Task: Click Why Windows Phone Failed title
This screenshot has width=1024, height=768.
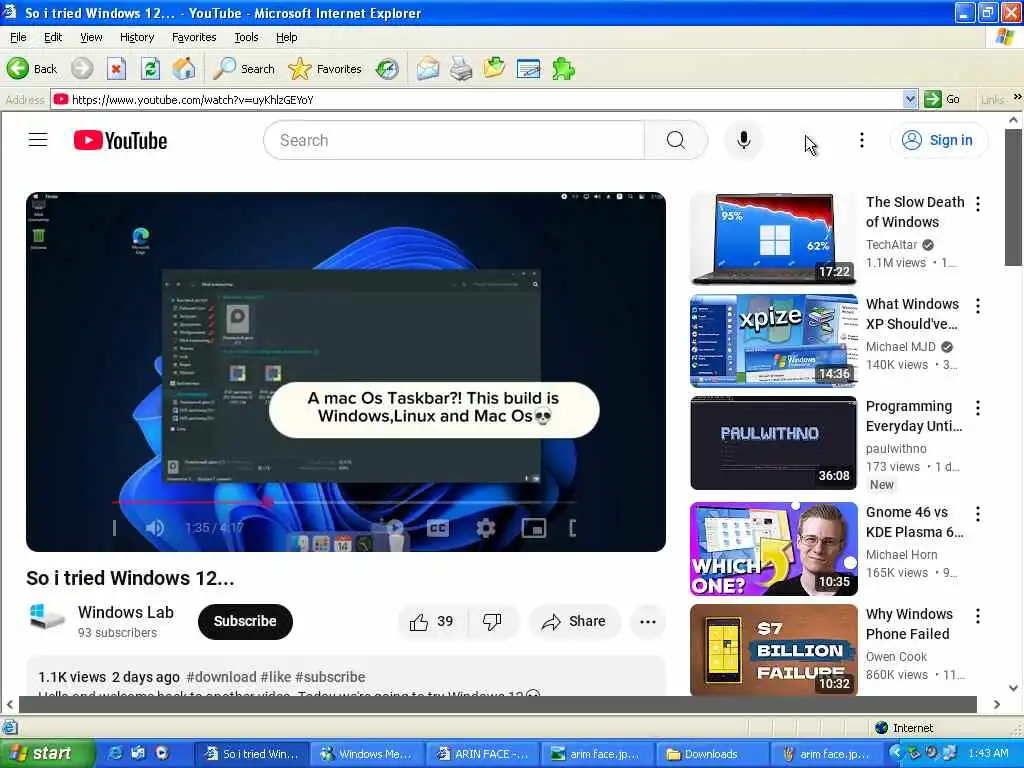Action: pyautogui.click(x=909, y=624)
